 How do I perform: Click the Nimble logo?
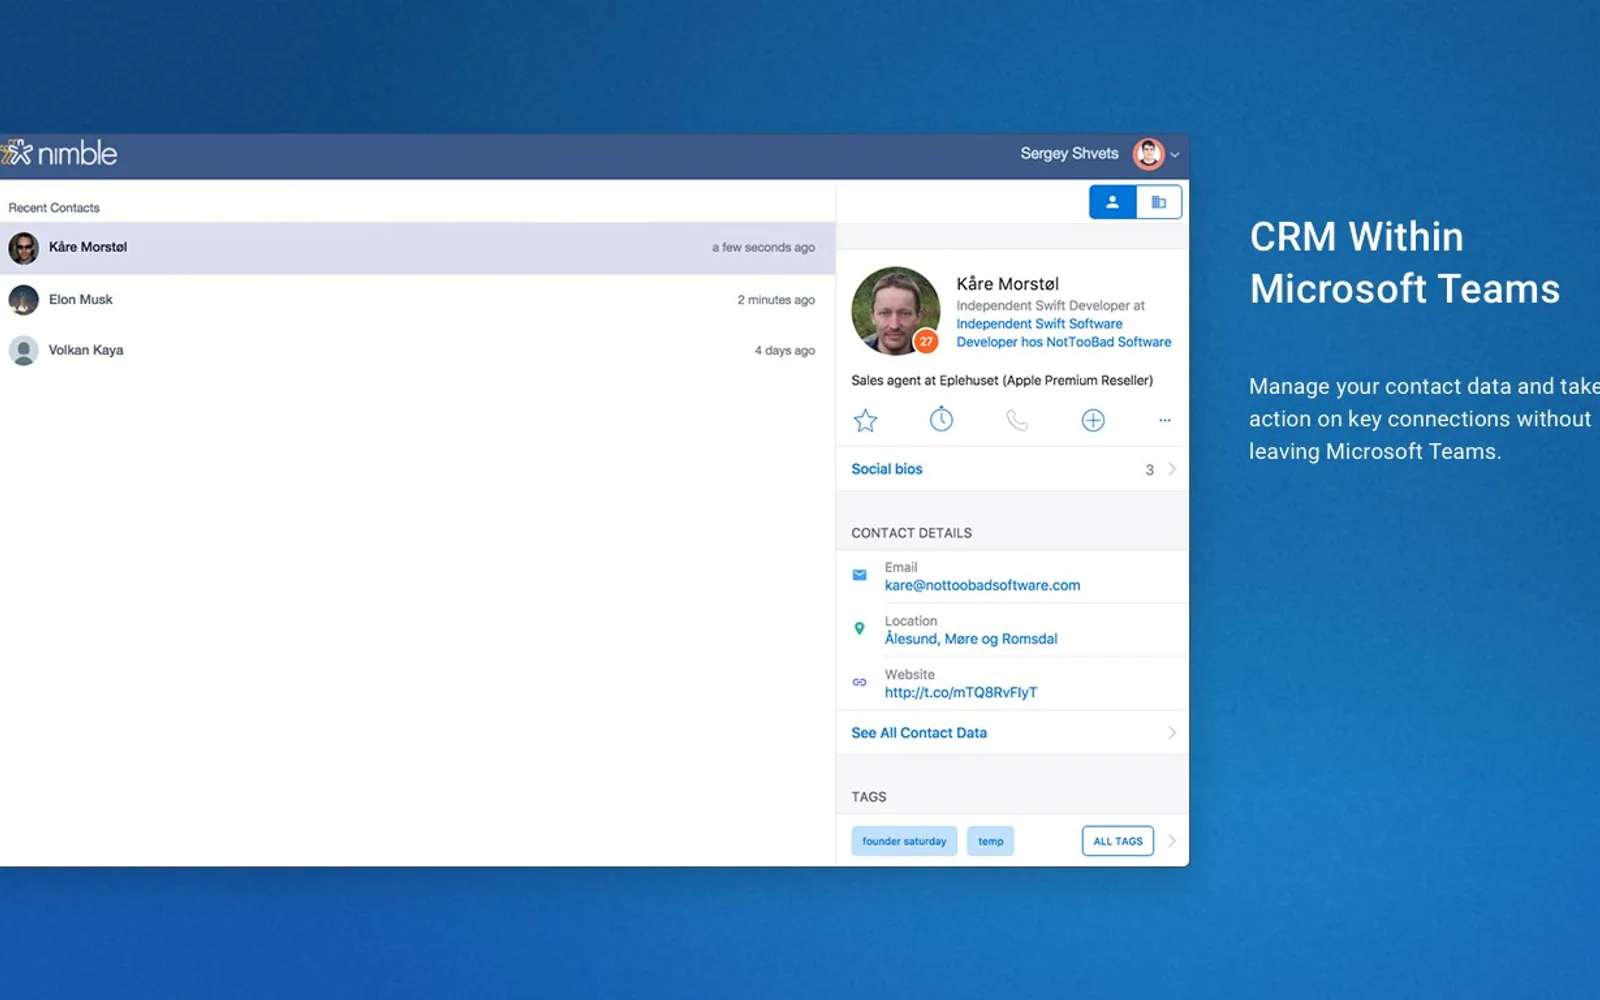click(x=59, y=153)
